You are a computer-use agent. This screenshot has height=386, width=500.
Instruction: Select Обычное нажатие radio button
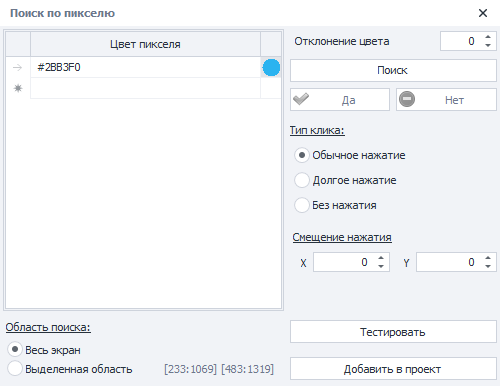click(302, 155)
